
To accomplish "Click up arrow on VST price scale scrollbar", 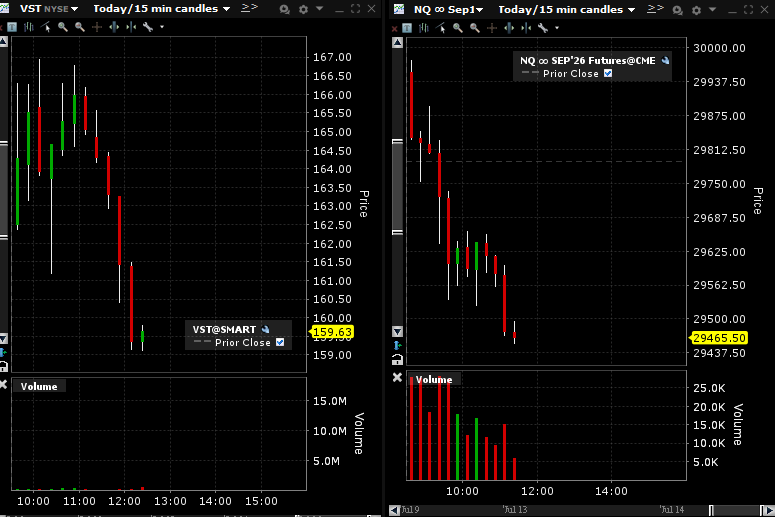I will point(3,42).
